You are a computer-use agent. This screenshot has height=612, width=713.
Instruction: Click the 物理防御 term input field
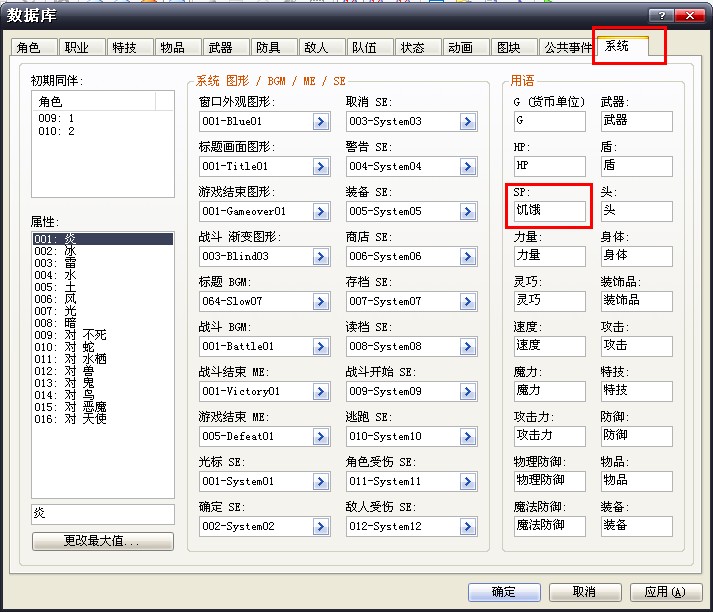pyautogui.click(x=549, y=481)
